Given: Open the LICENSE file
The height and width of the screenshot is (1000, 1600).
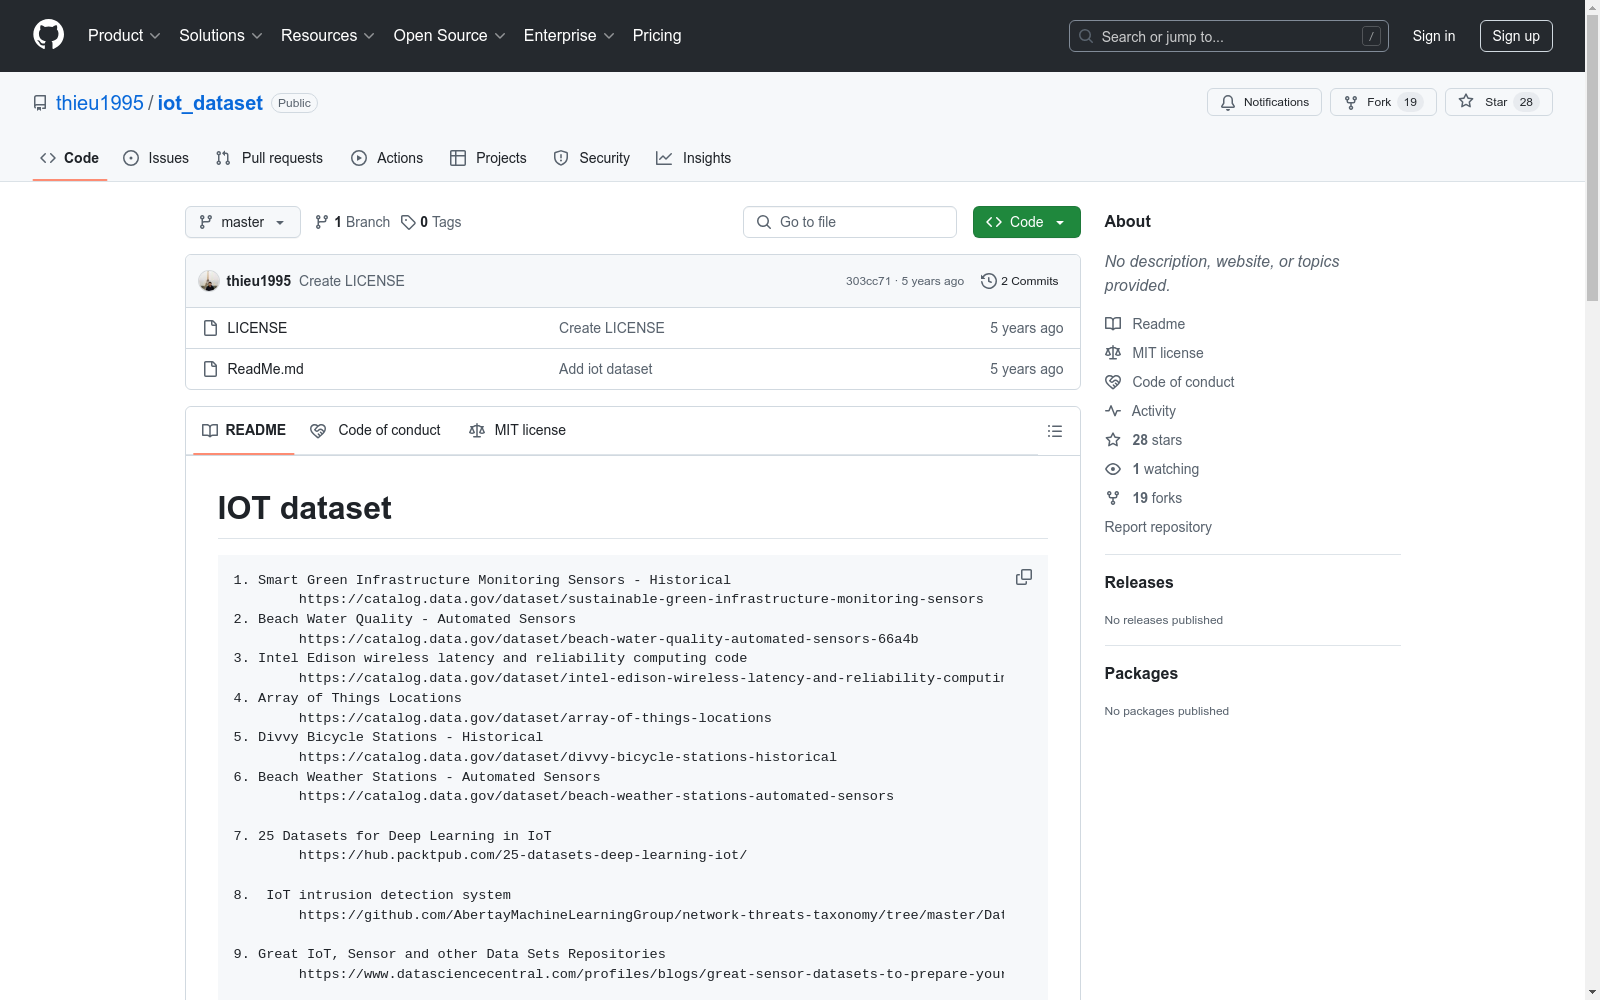Looking at the screenshot, I should (257, 328).
